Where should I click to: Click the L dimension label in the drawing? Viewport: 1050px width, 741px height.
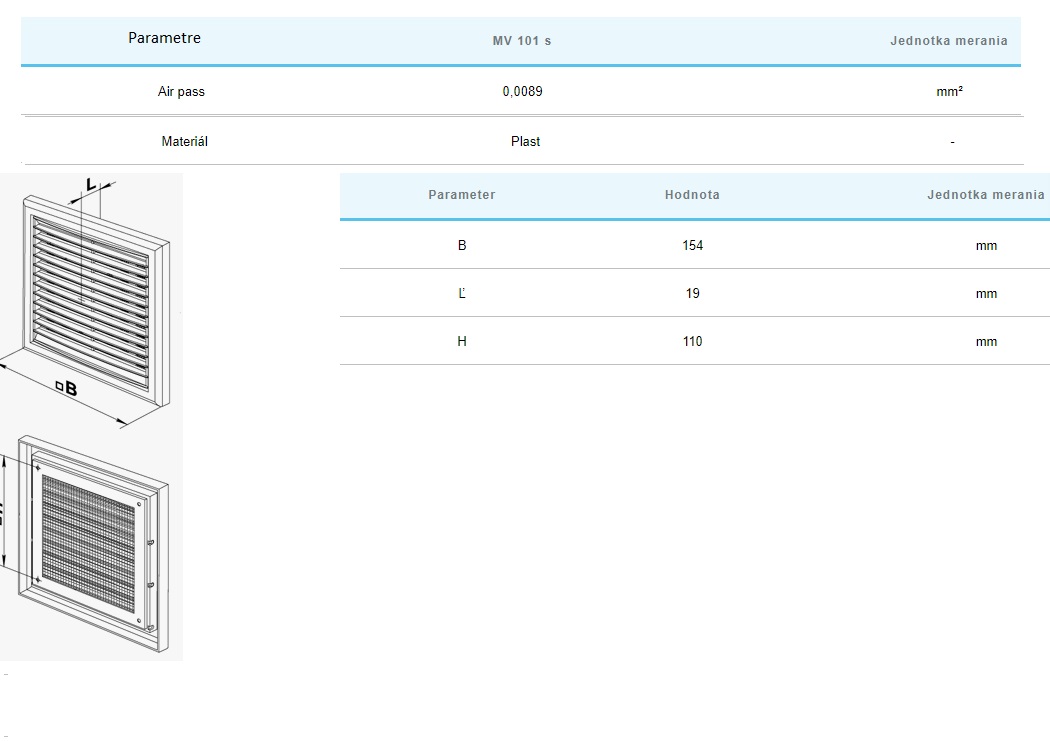click(x=90, y=184)
